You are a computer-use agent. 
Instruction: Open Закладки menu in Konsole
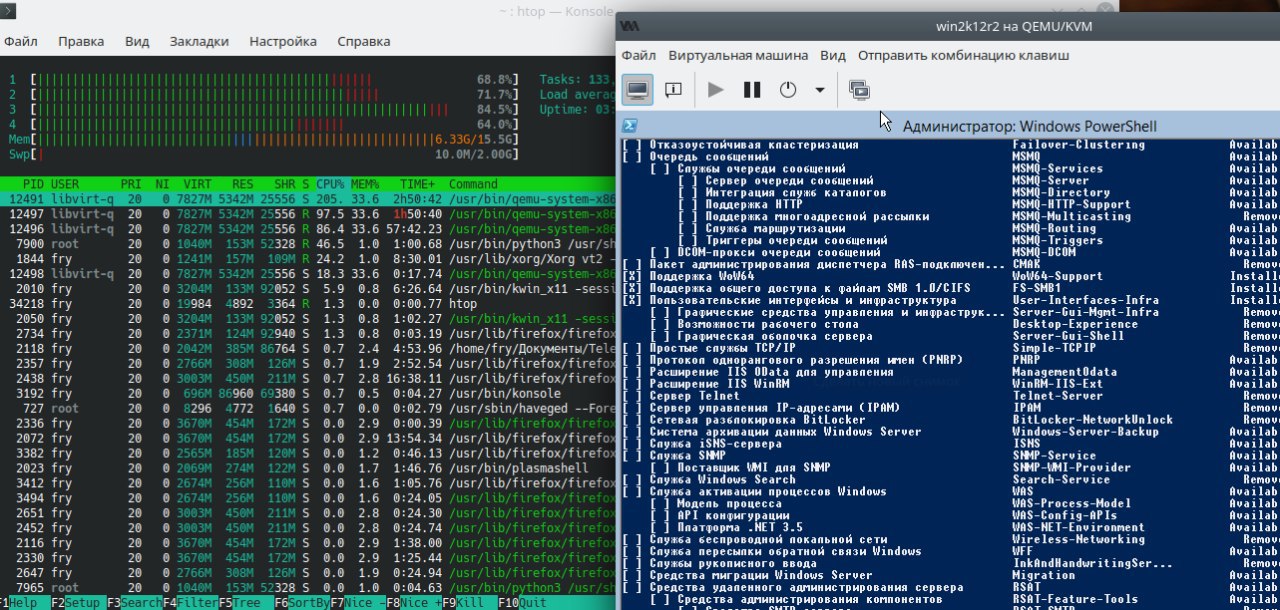pyautogui.click(x=199, y=41)
